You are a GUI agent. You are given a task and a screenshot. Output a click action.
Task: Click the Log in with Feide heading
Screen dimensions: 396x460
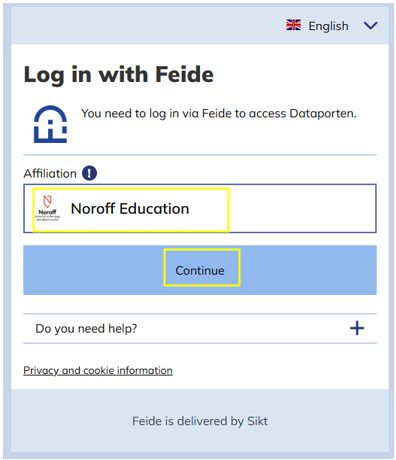coord(119,74)
